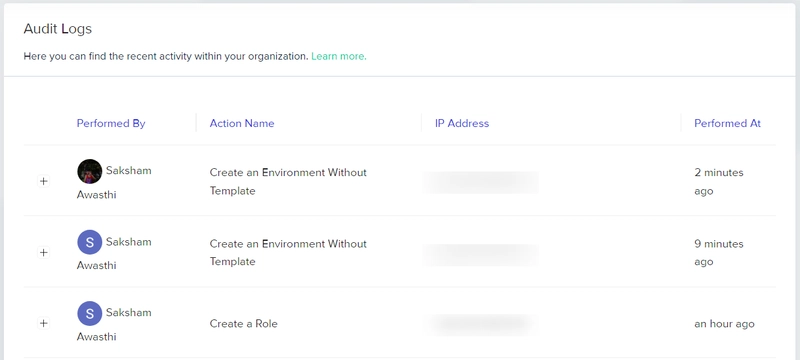Click the S avatar in second row
800x360 pixels.
point(90,242)
